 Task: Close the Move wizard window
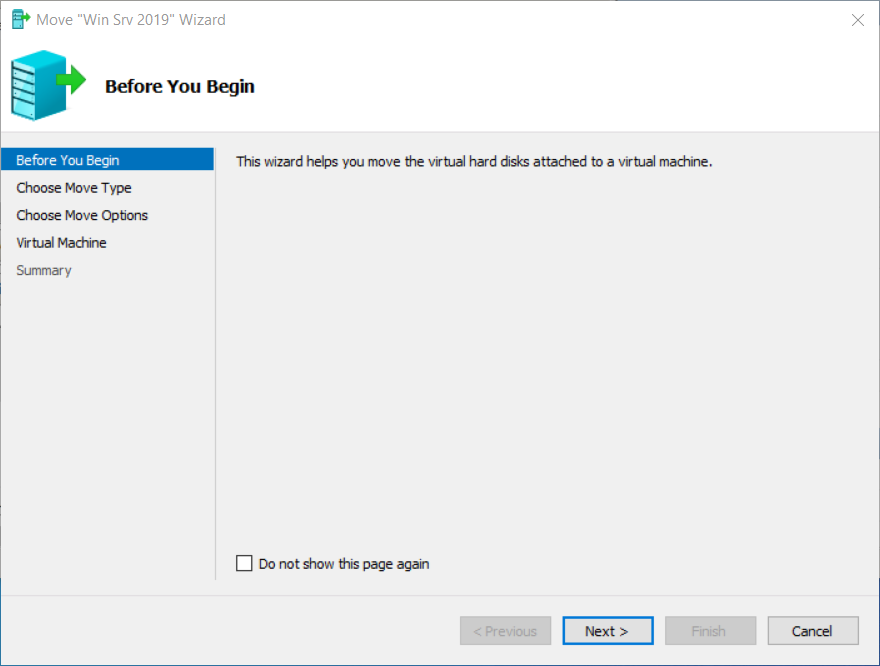(x=857, y=20)
